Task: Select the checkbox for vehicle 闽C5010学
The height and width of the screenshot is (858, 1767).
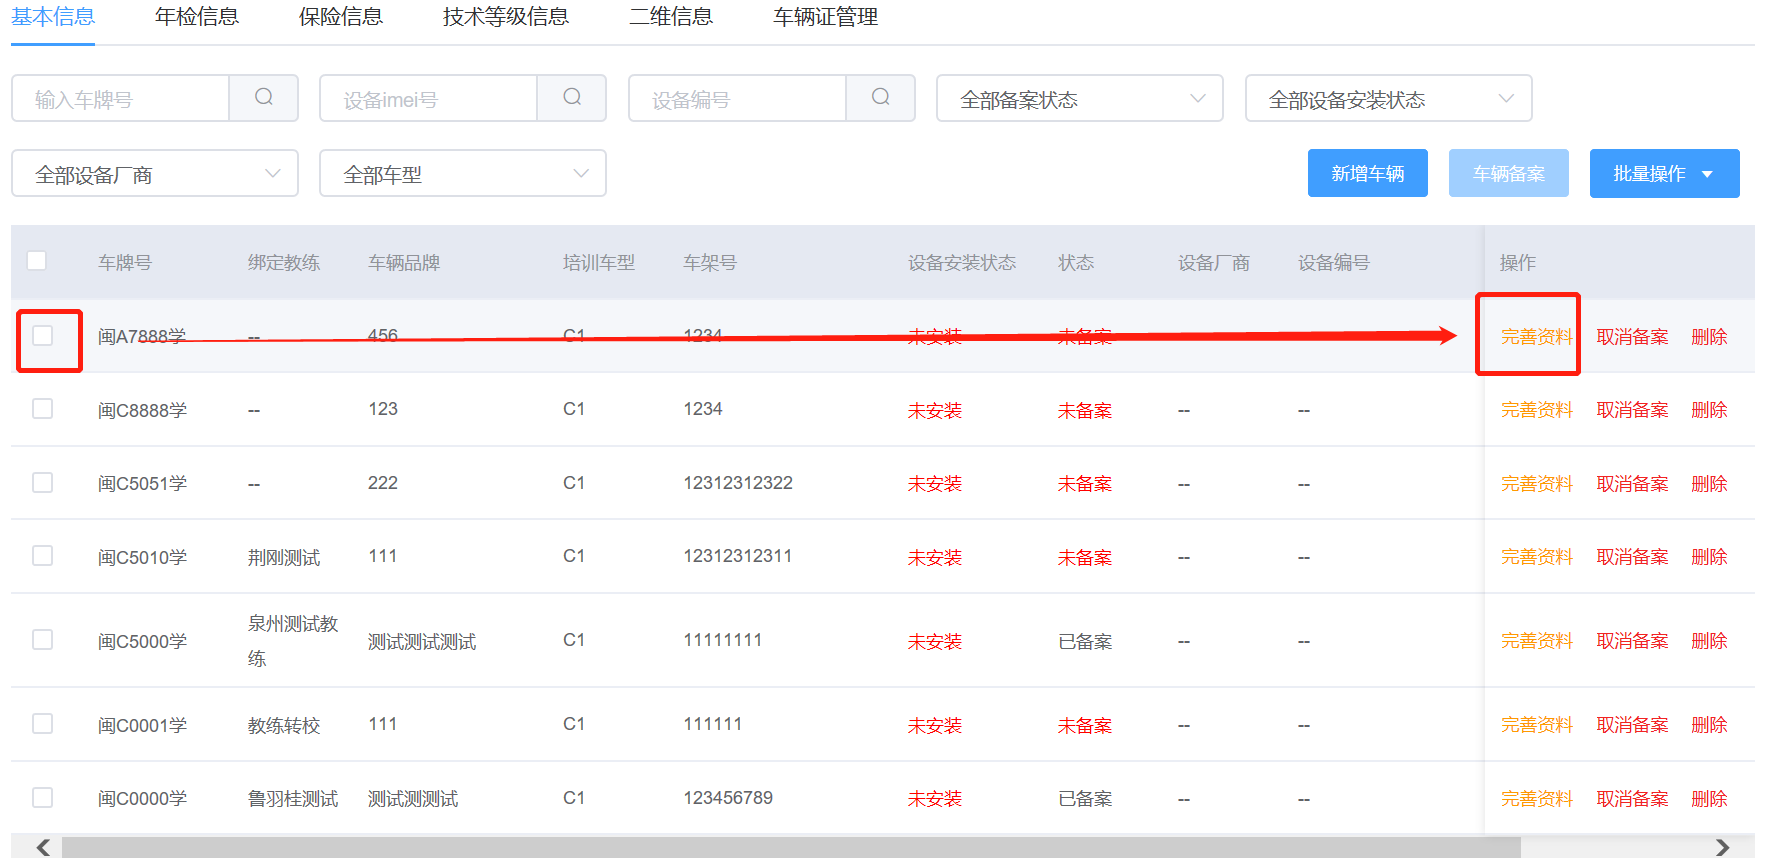Action: tap(43, 556)
